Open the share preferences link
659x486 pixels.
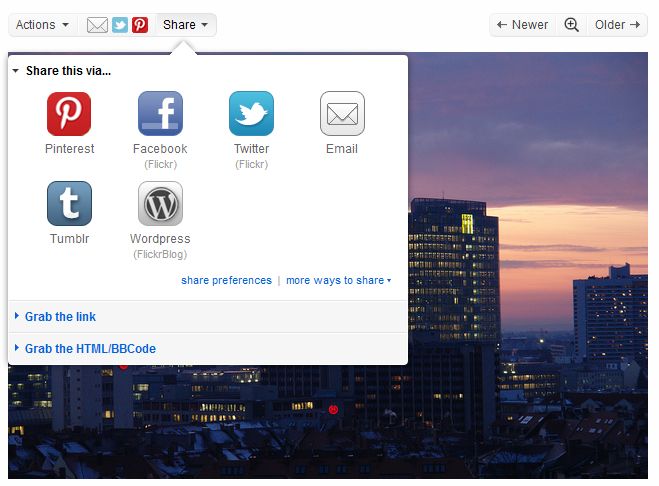pos(226,281)
